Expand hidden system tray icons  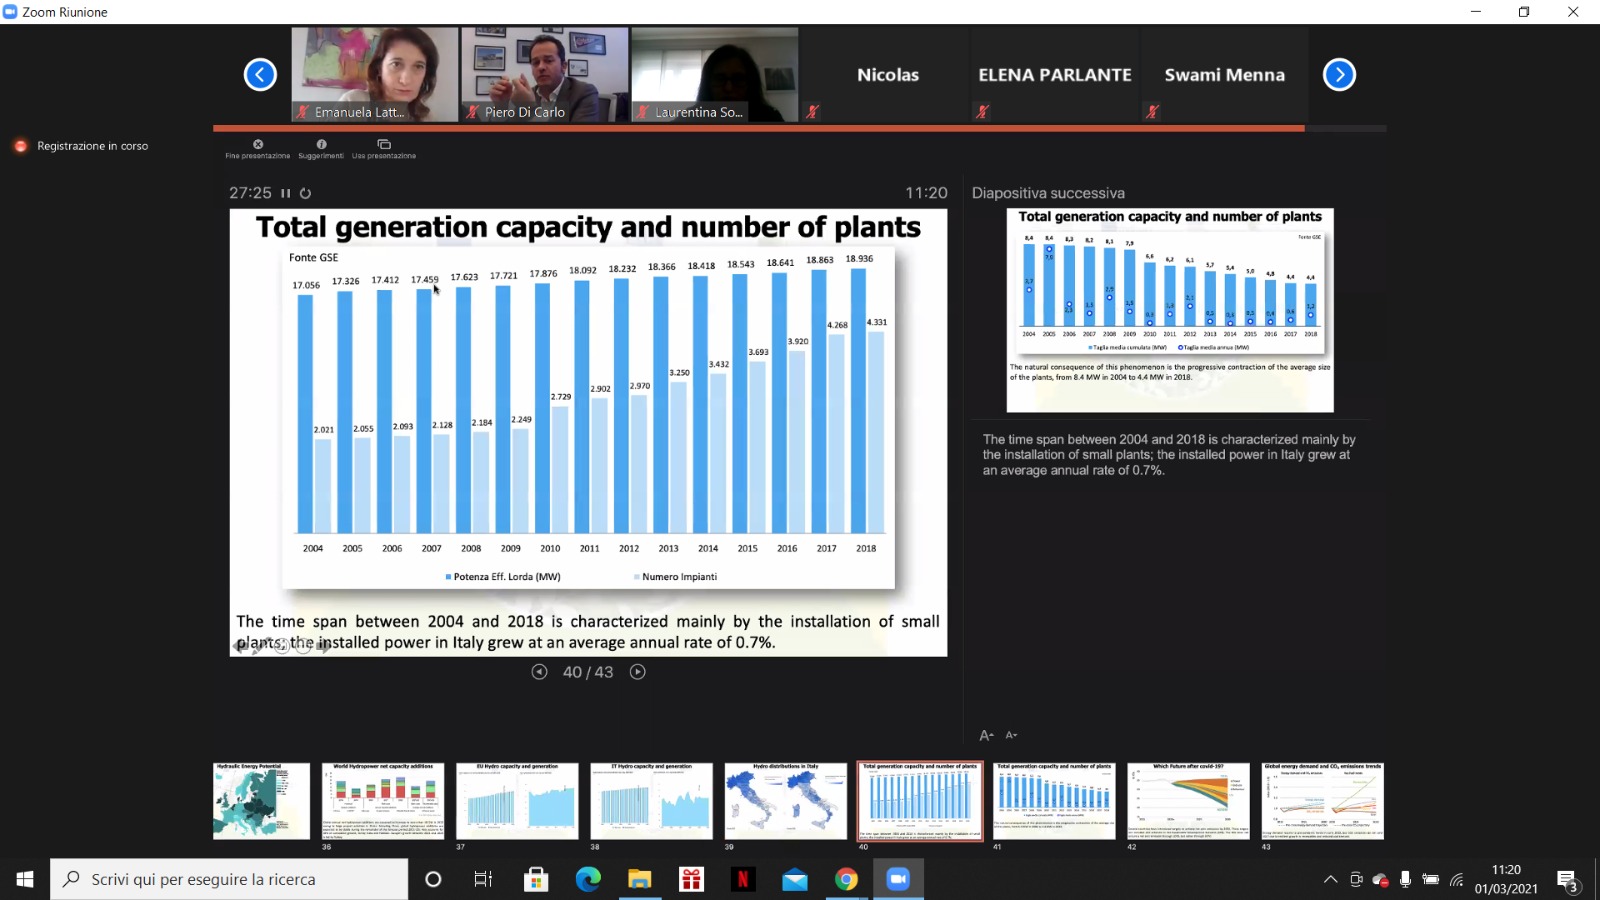pyautogui.click(x=1330, y=880)
